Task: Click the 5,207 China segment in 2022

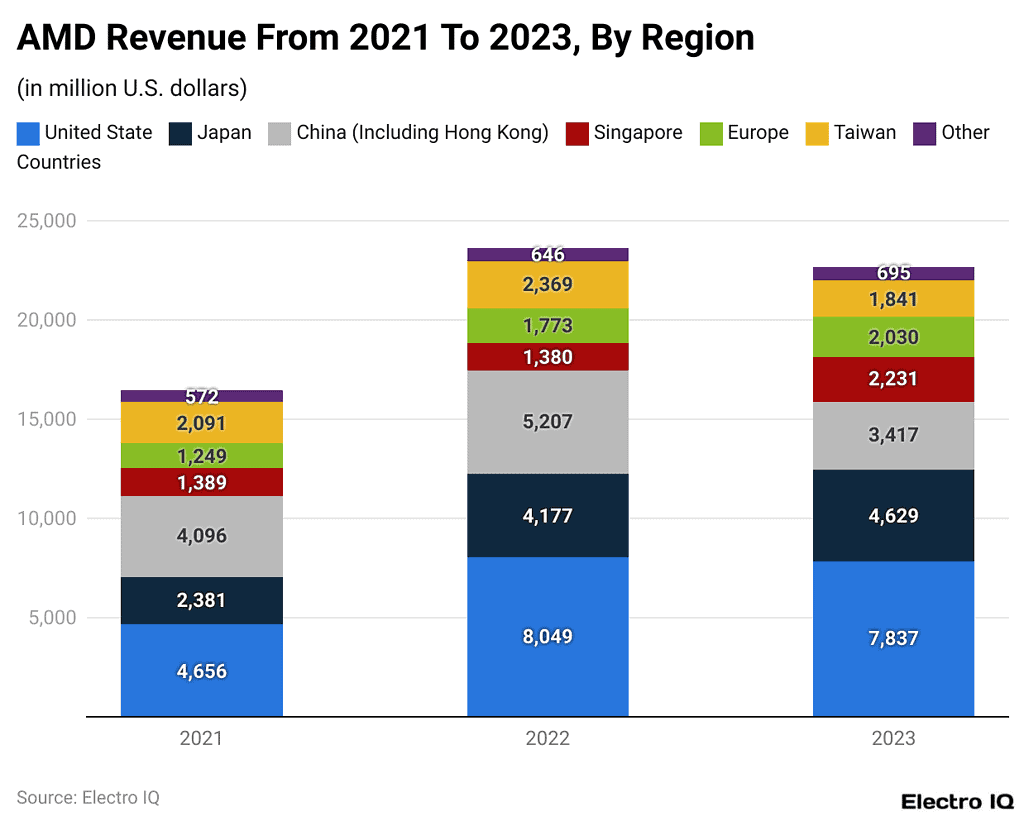Action: (x=548, y=422)
